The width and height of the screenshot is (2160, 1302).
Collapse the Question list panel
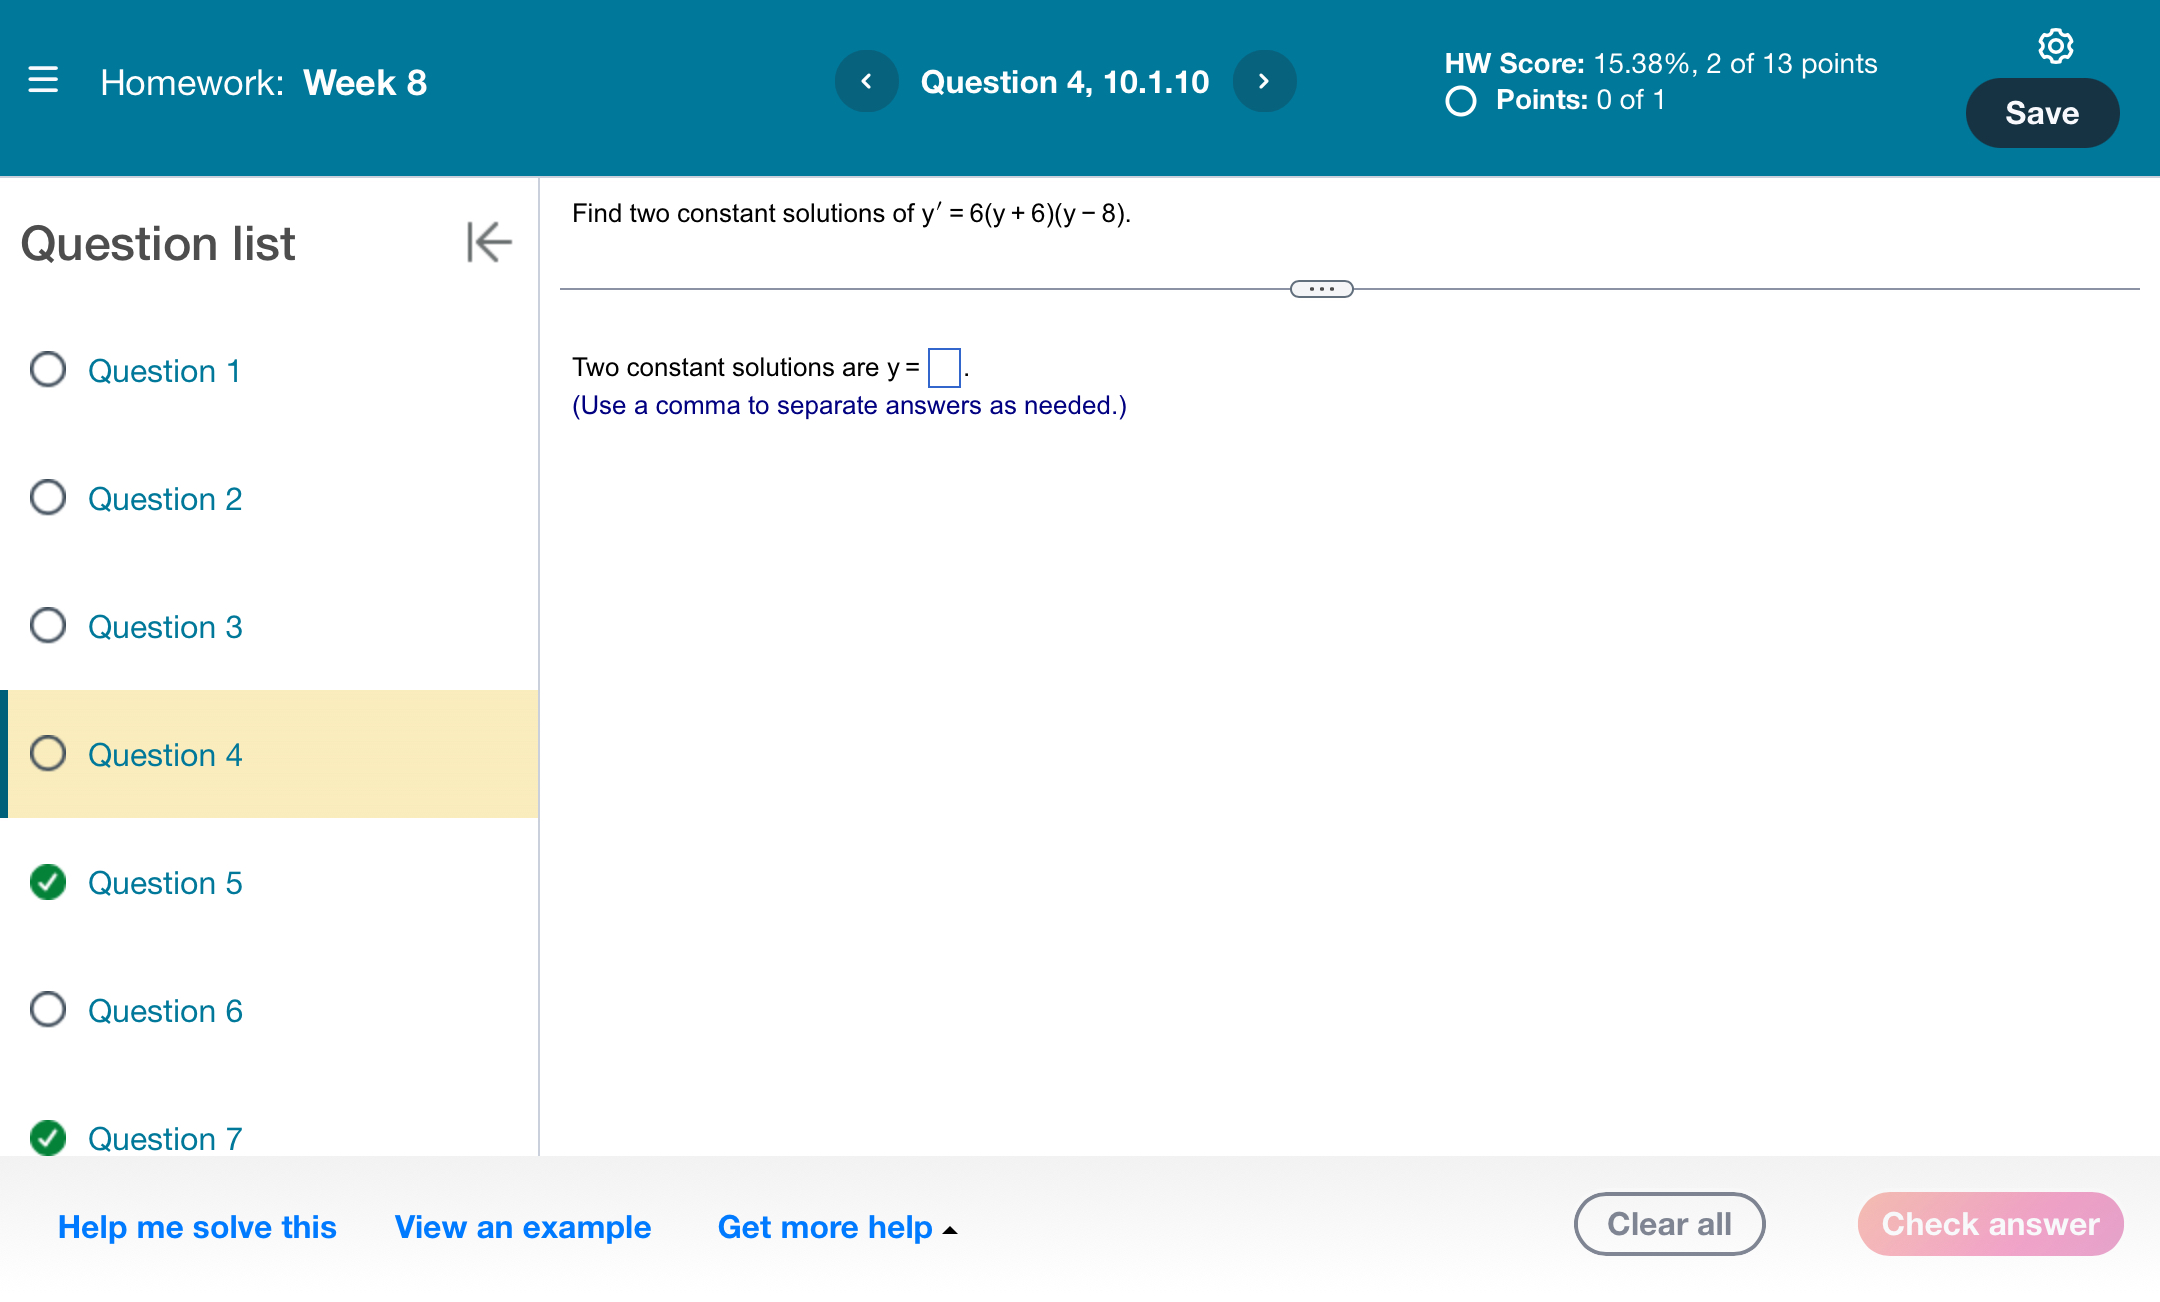[488, 242]
